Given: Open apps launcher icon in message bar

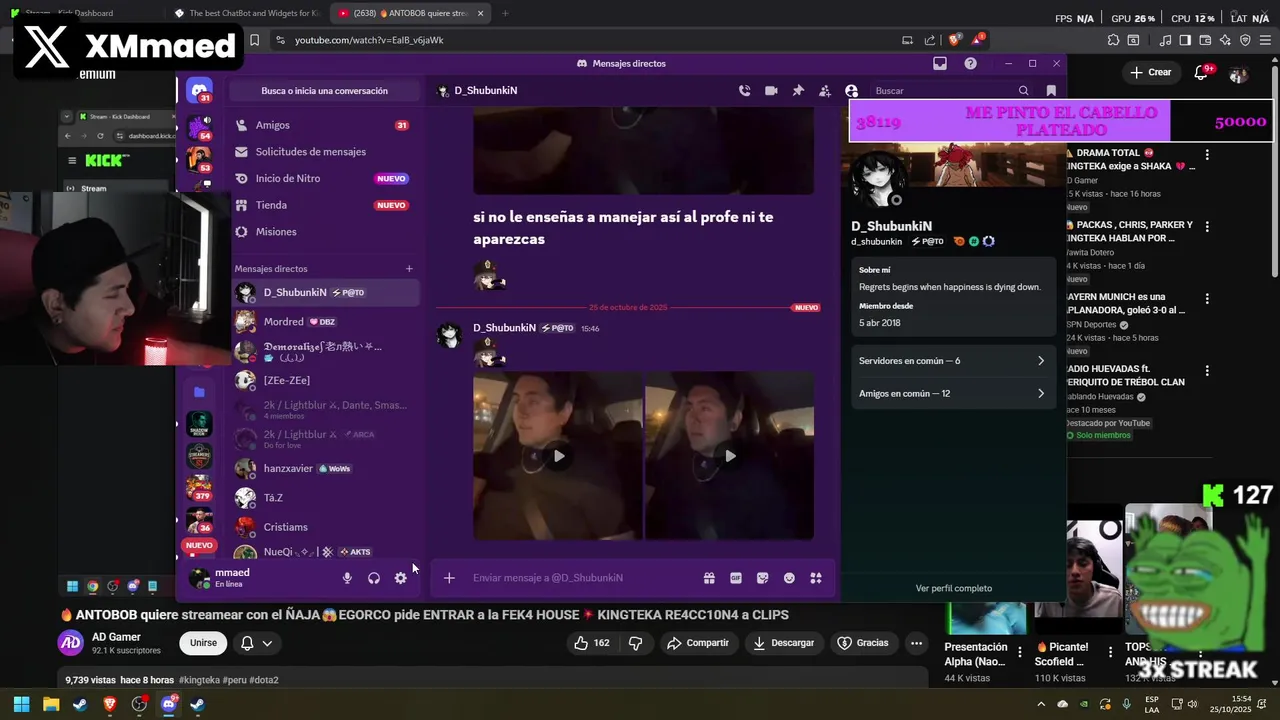Looking at the screenshot, I should coord(816,578).
